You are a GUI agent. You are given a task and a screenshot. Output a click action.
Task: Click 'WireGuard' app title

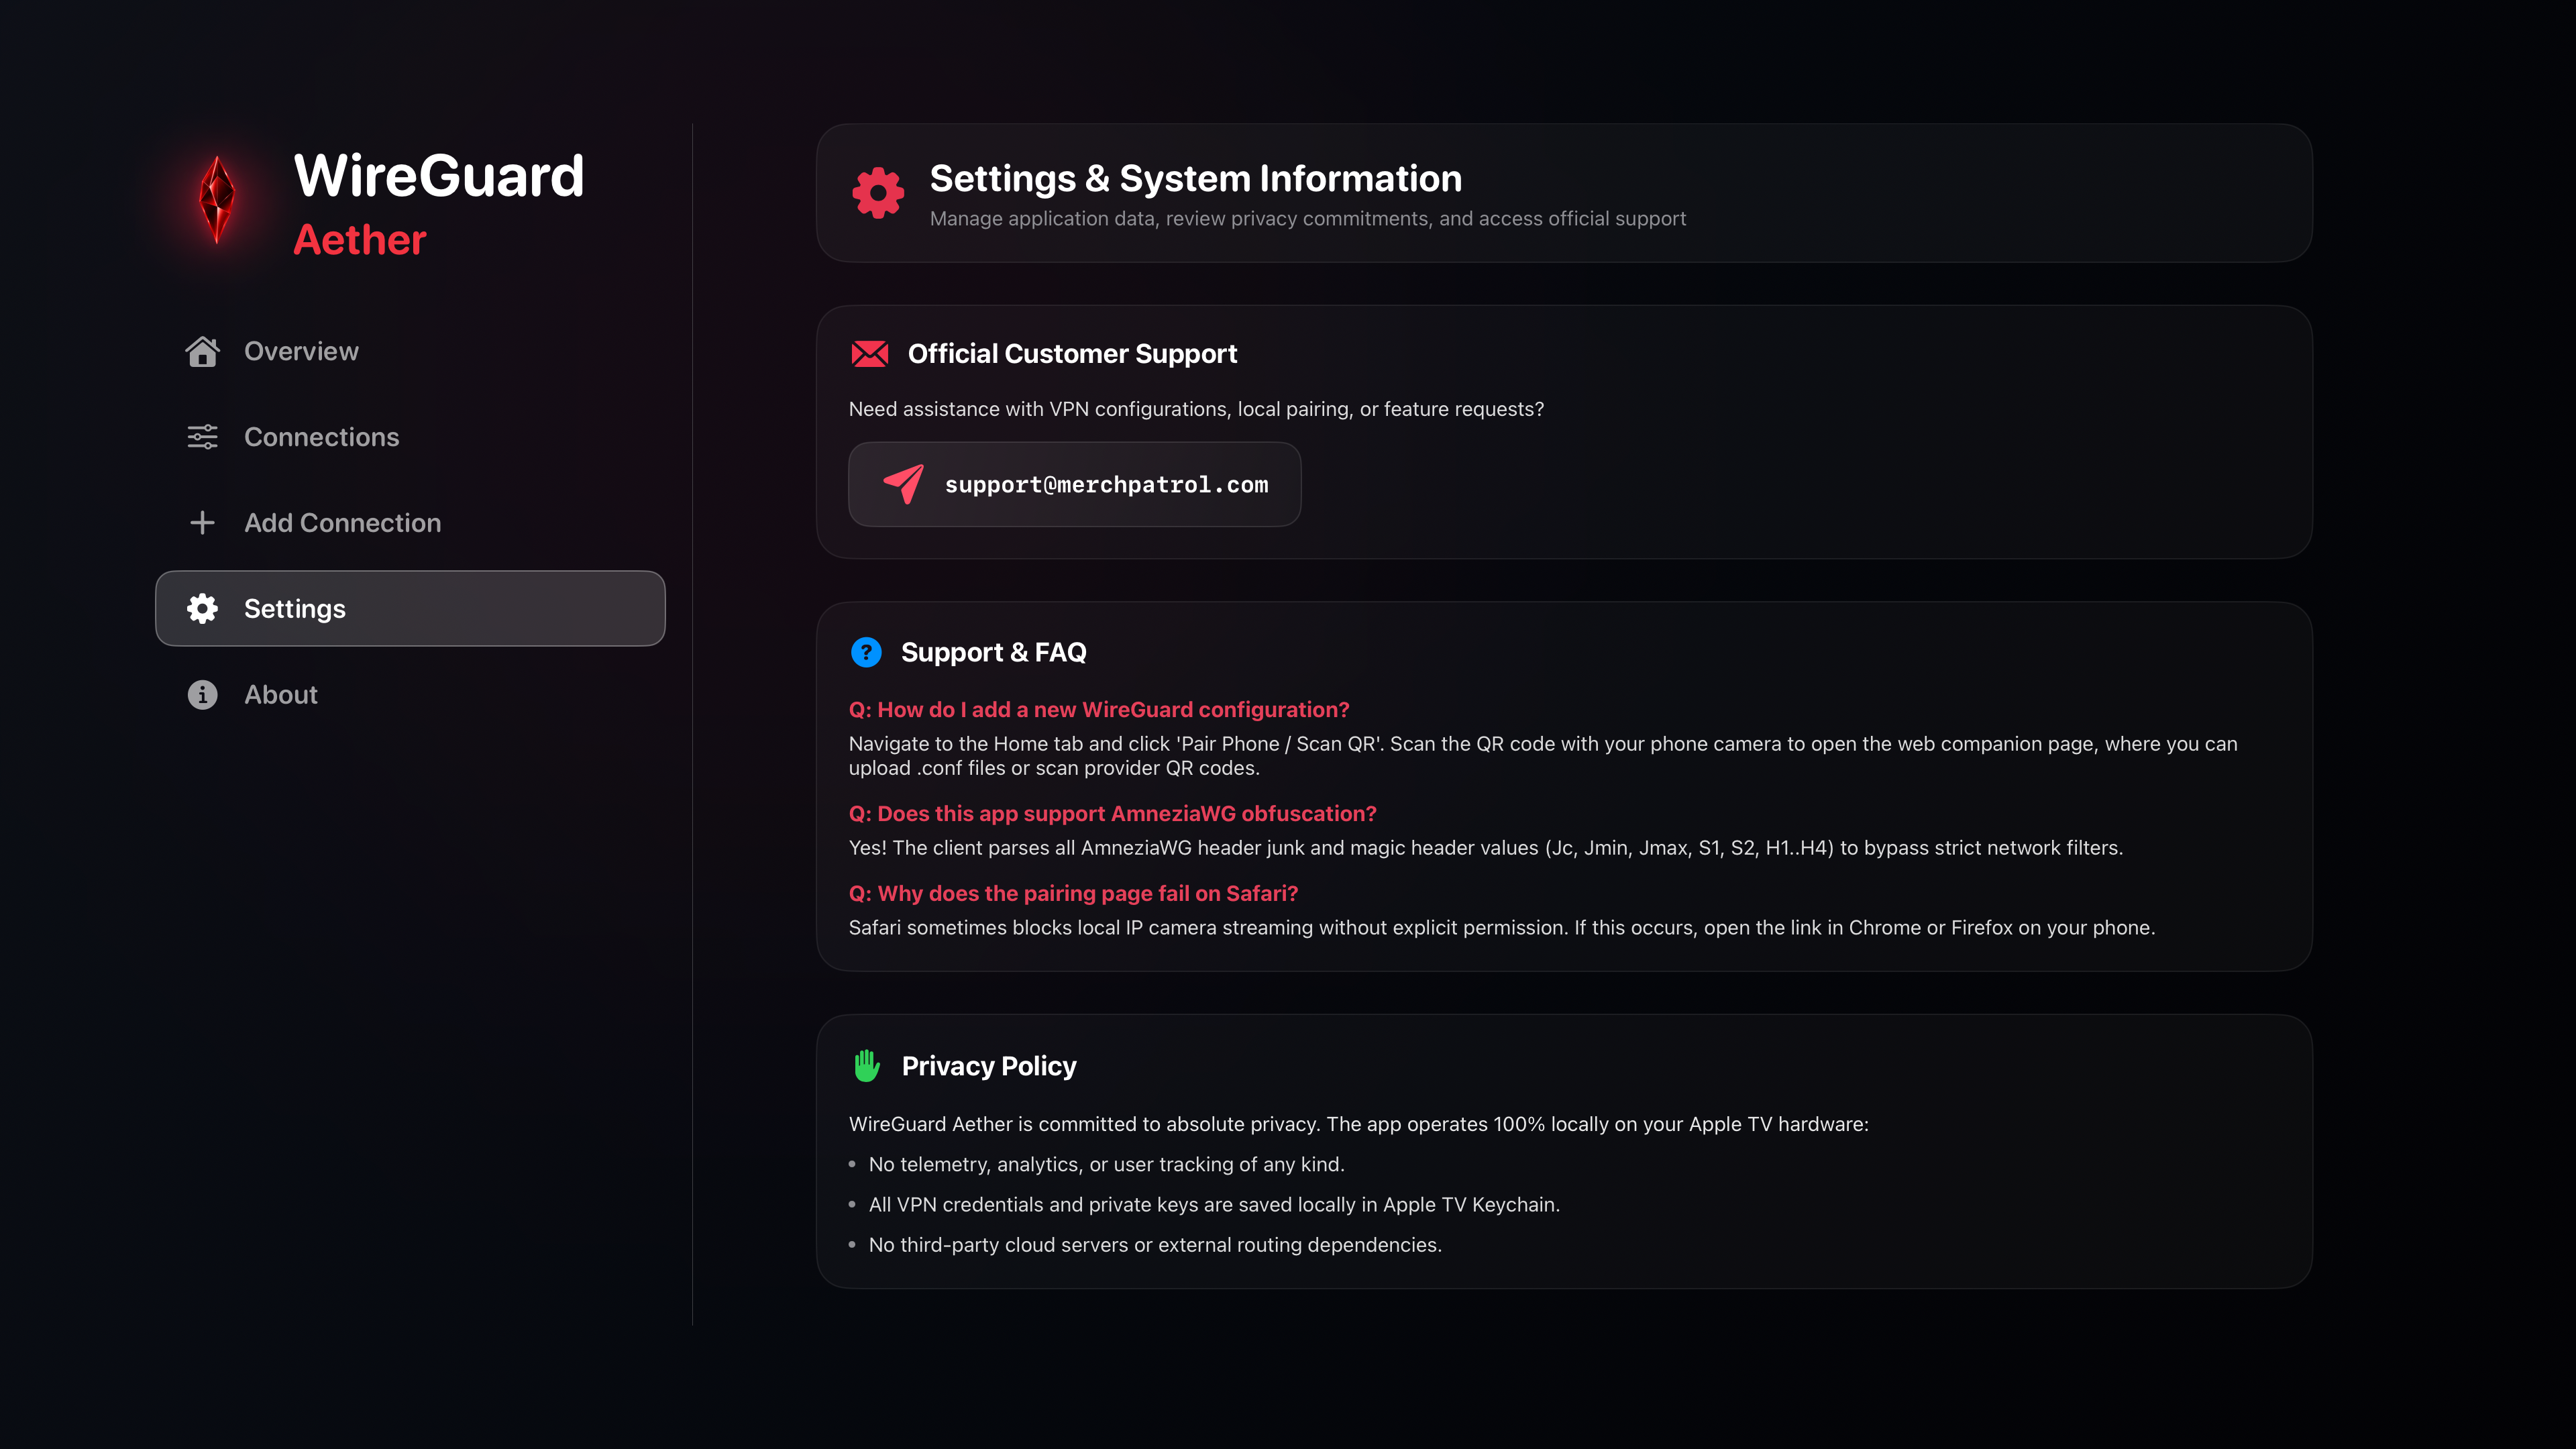coord(438,176)
